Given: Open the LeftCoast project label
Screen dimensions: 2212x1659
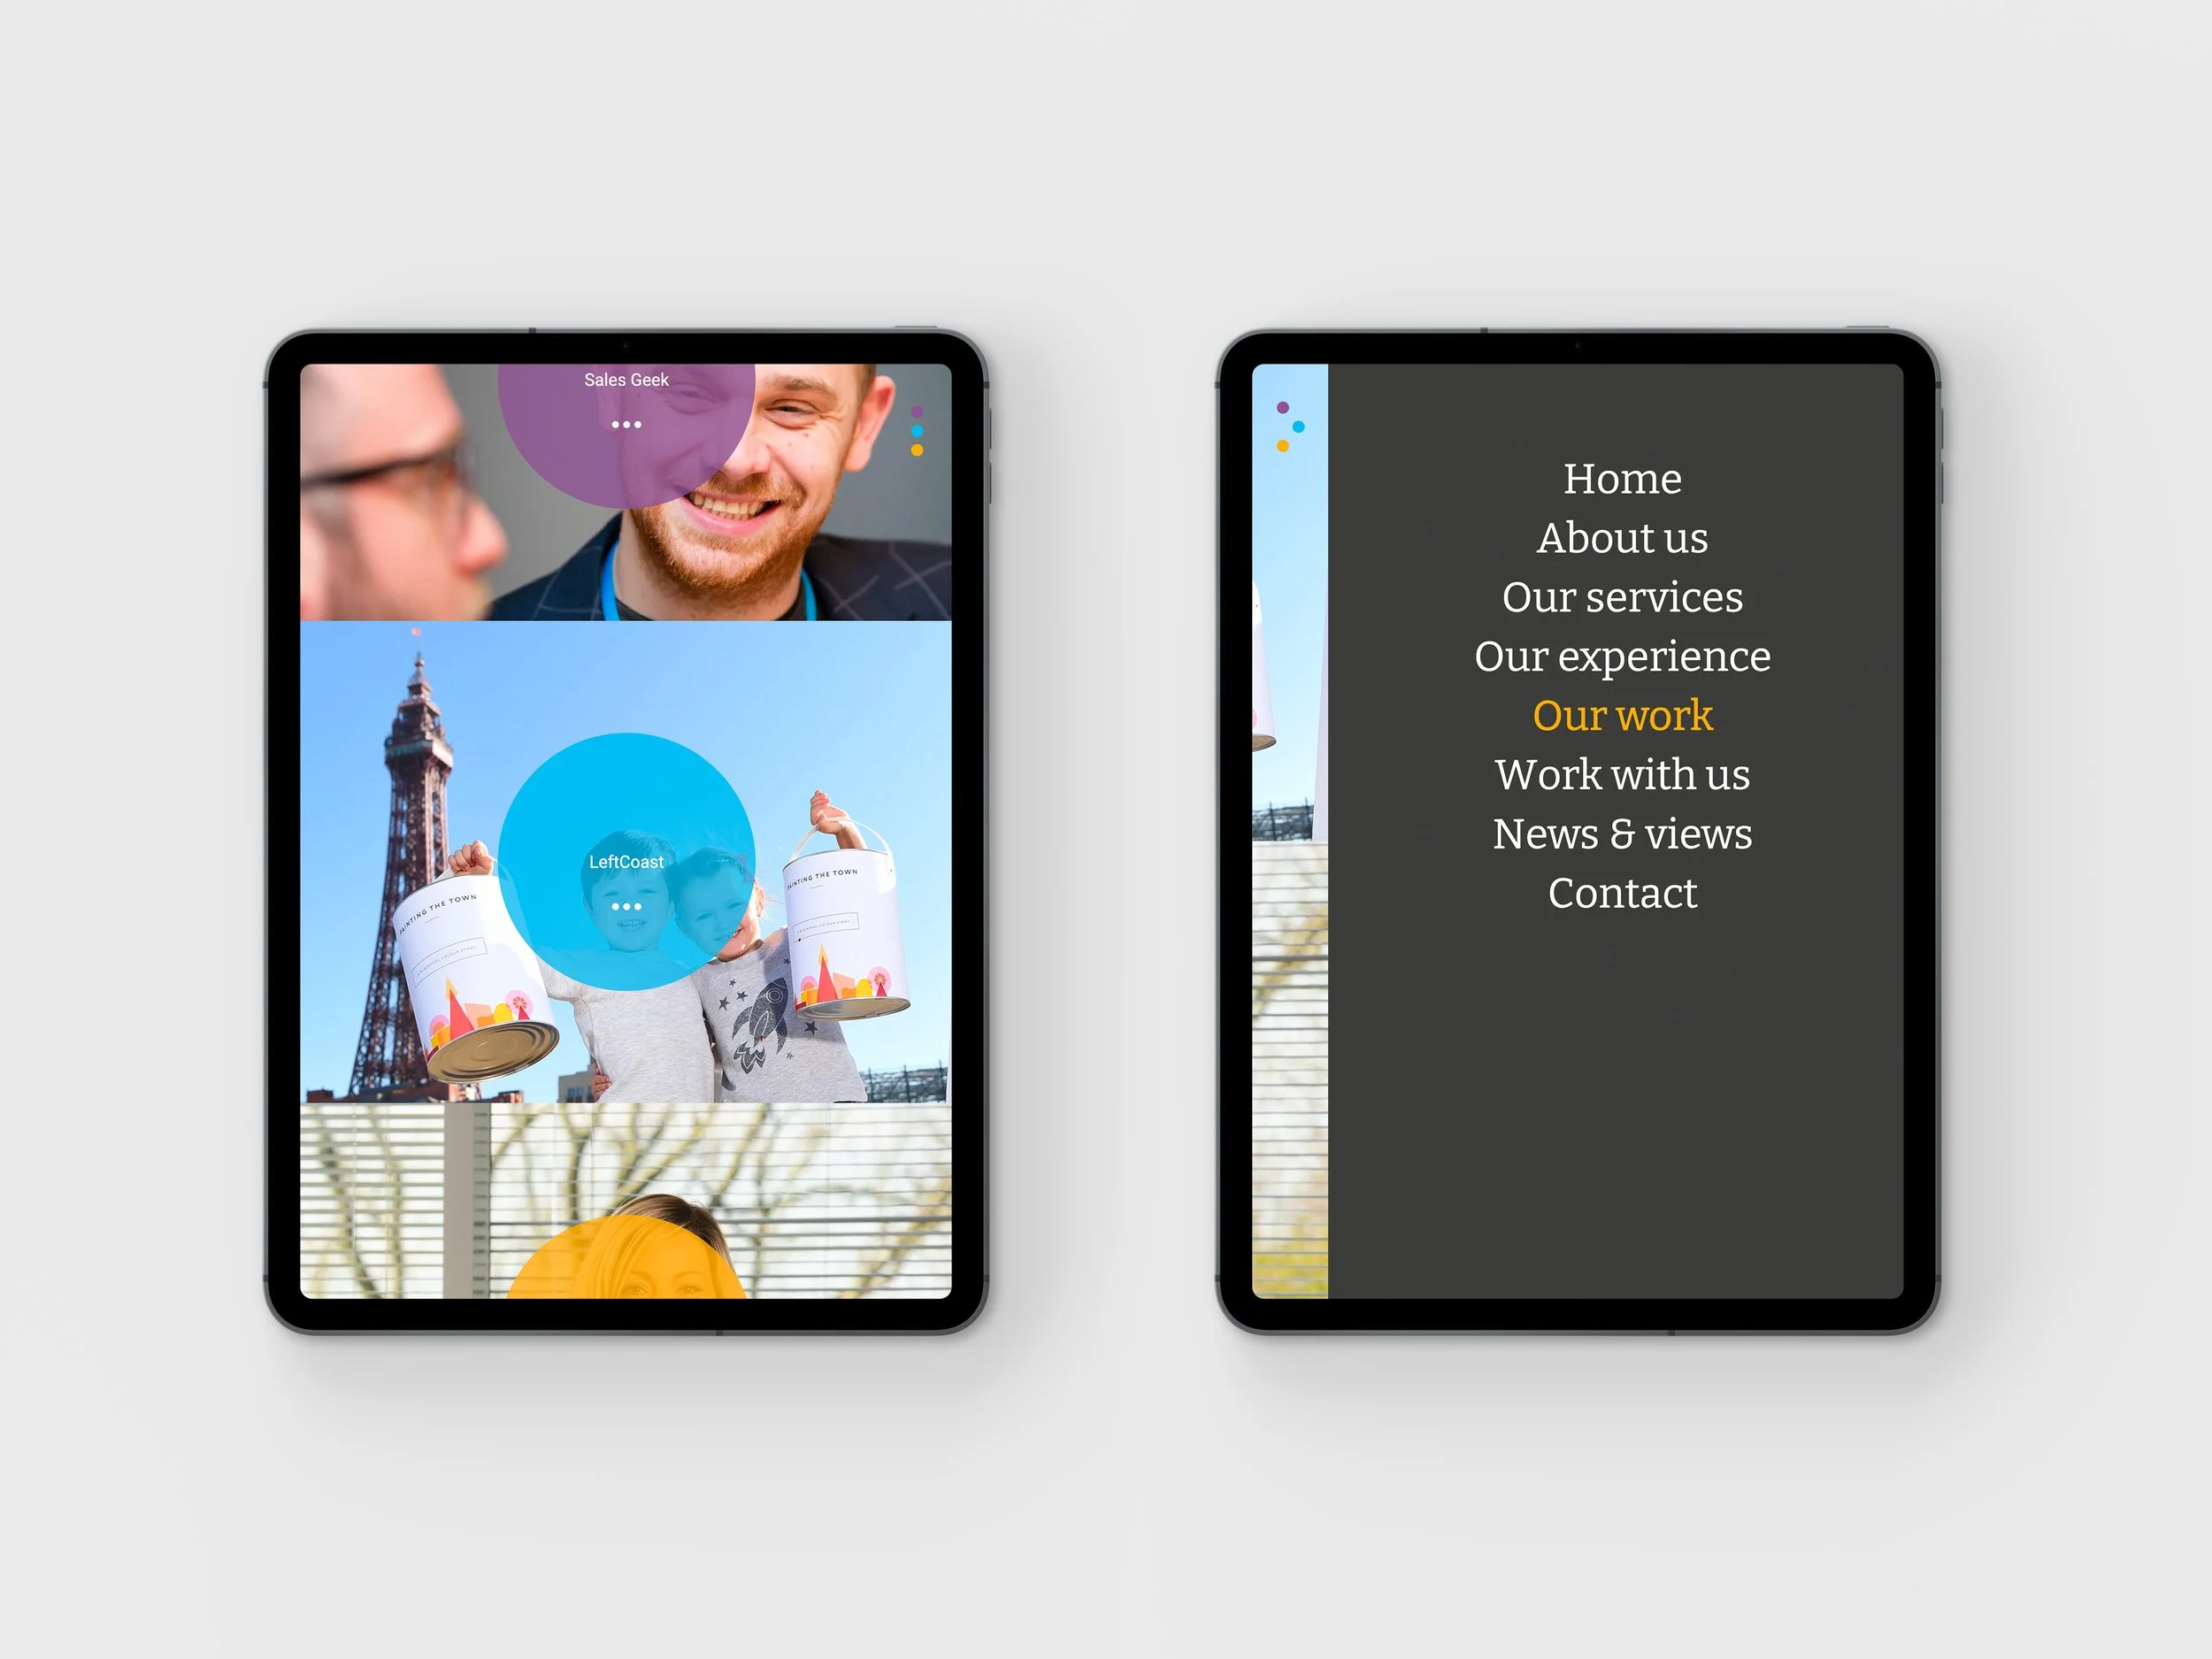Looking at the screenshot, I should [626, 862].
